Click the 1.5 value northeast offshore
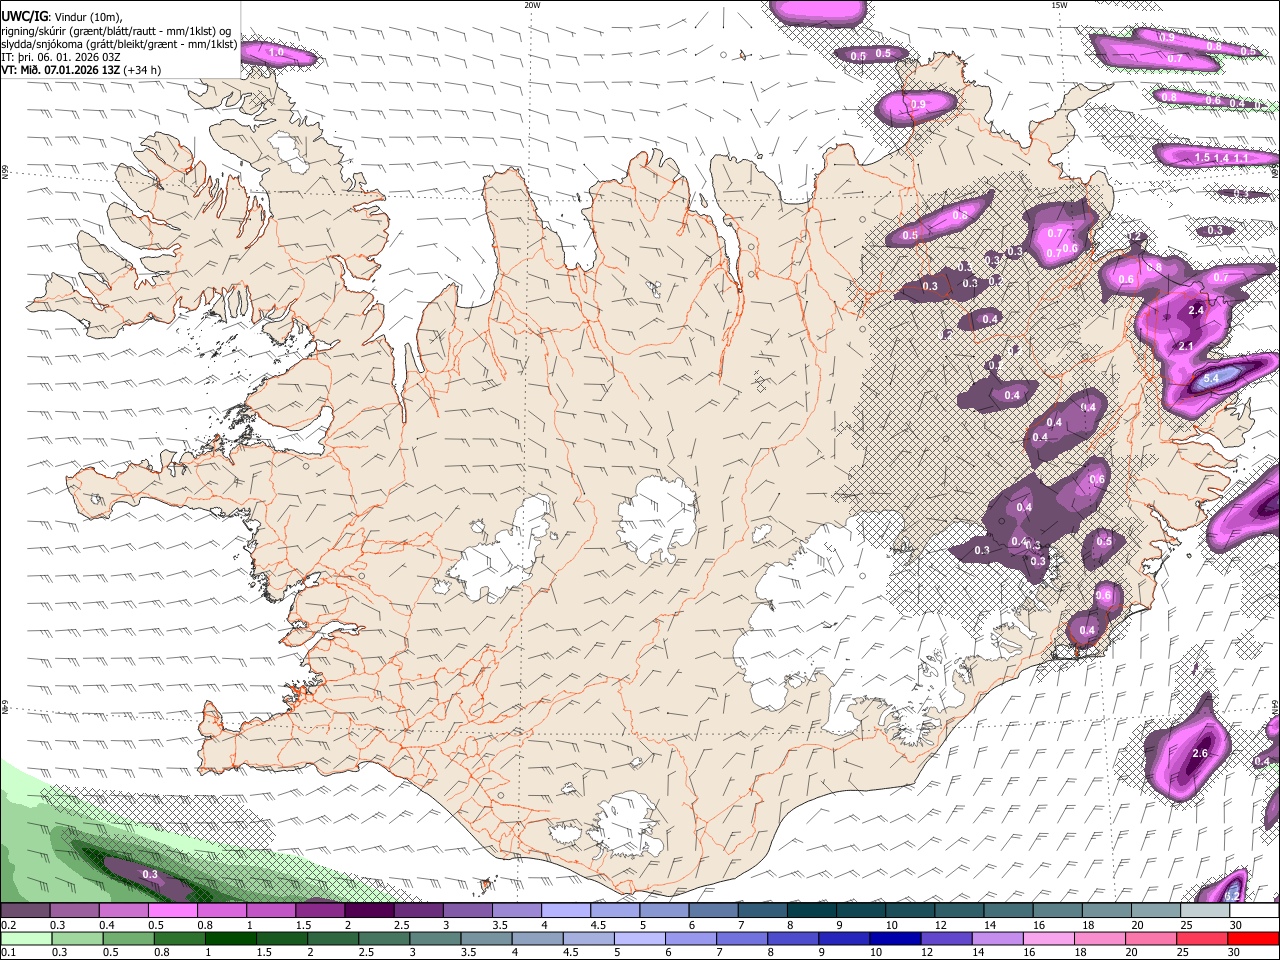Screen dimensions: 1280x960 tap(1203, 158)
